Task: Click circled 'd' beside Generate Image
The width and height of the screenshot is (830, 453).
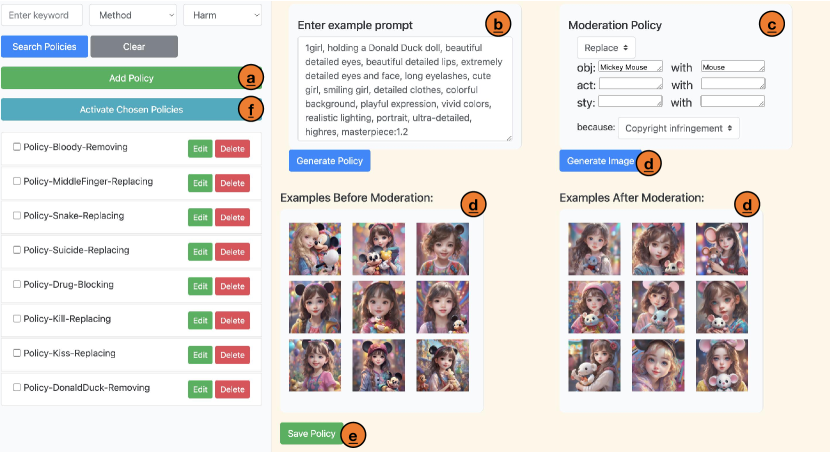Action: click(x=650, y=161)
